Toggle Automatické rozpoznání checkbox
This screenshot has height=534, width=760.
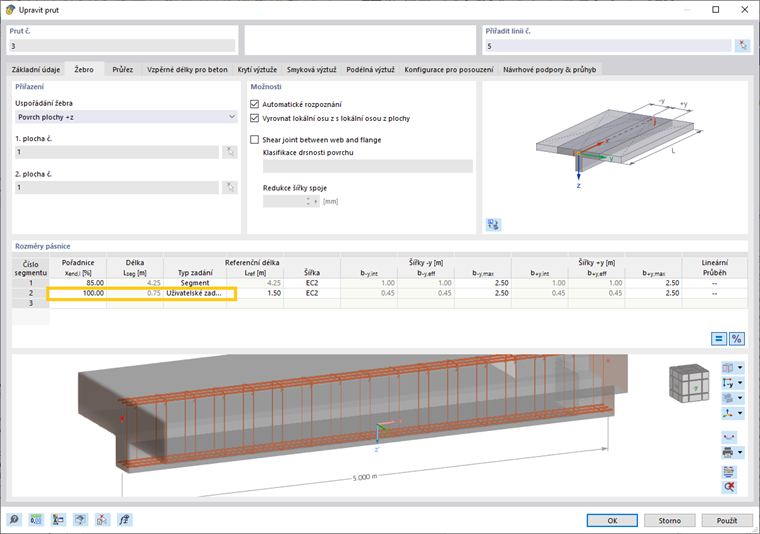tap(254, 104)
